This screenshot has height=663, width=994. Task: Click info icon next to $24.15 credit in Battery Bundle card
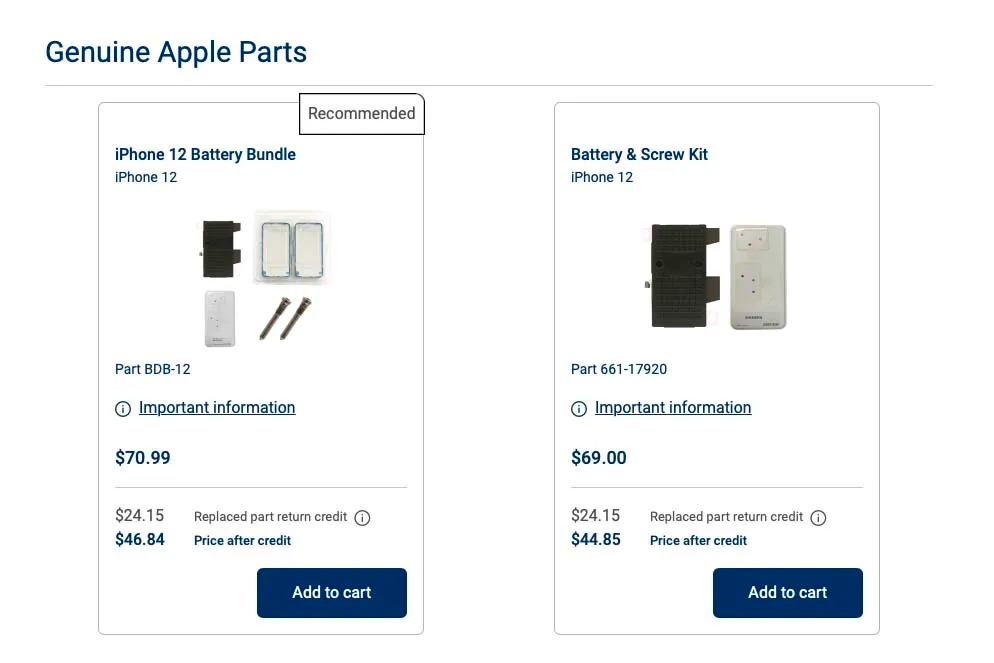[x=363, y=518]
